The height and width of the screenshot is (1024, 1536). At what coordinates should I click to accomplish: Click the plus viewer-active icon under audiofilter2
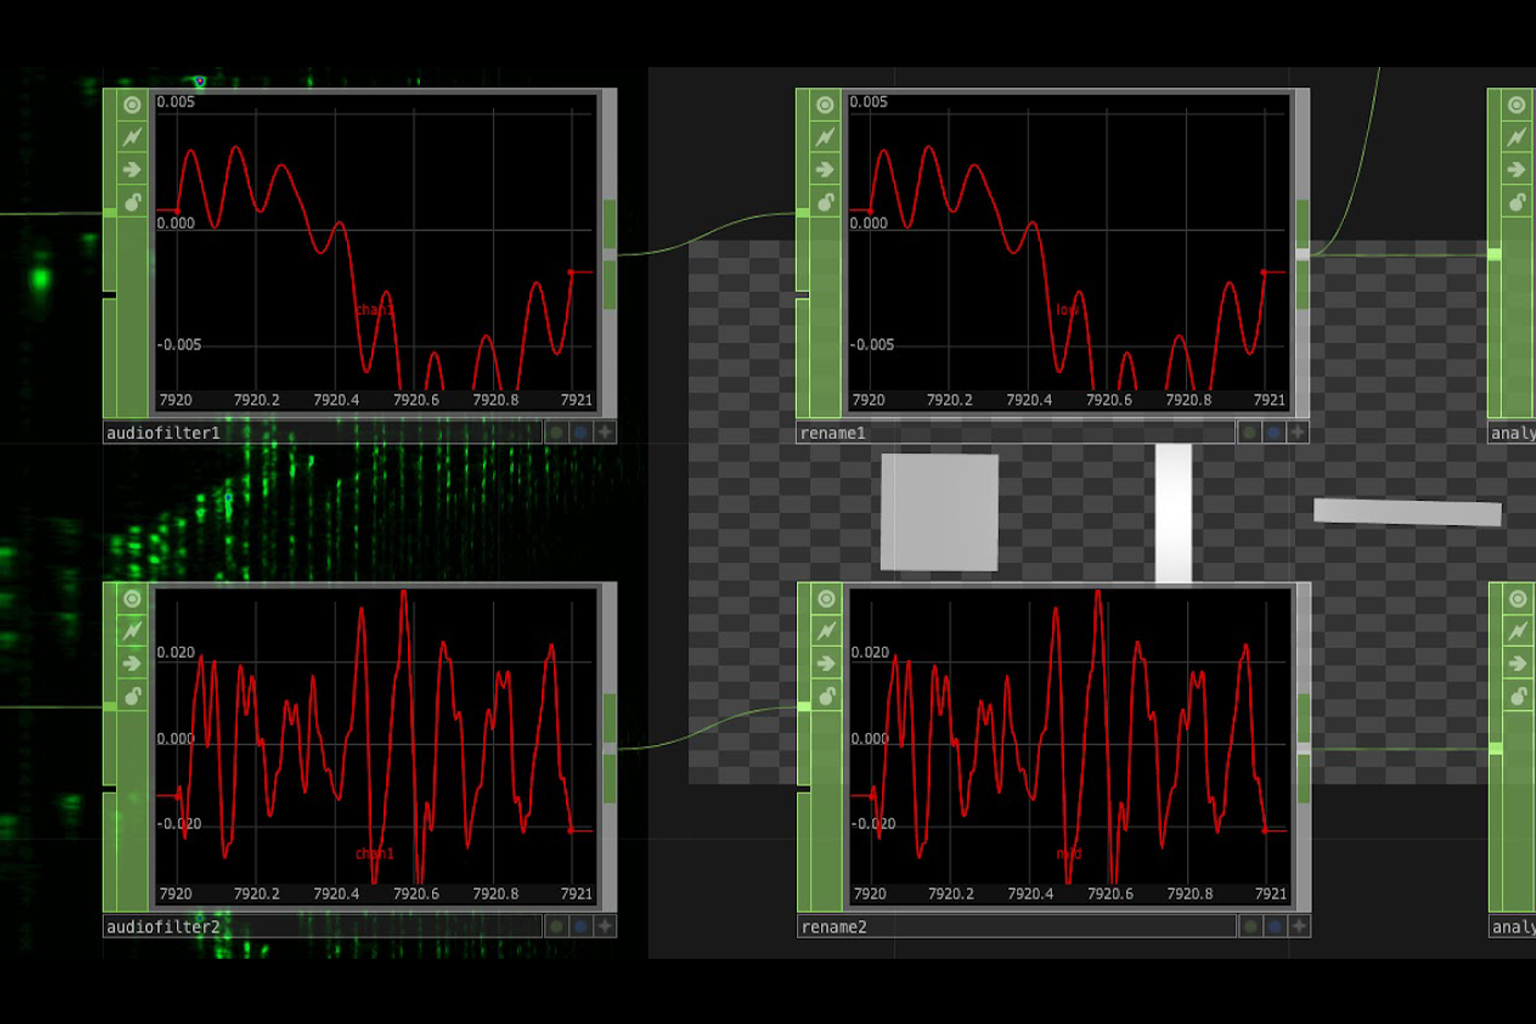click(605, 926)
